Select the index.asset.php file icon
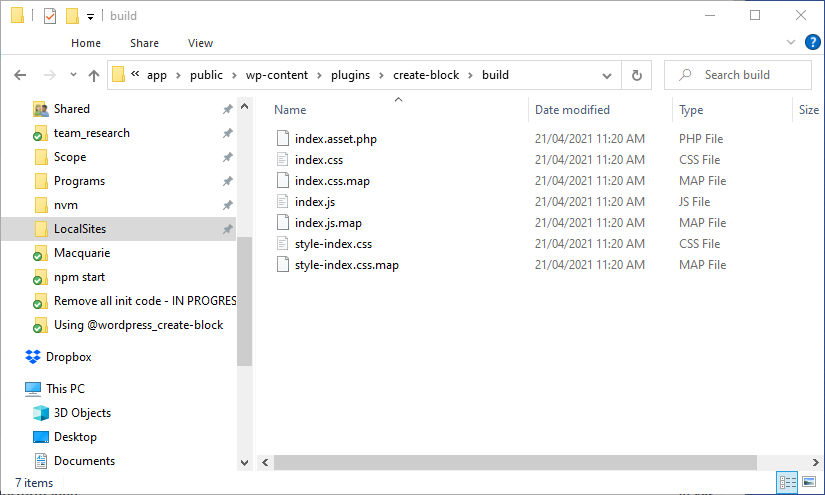Screen dimensions: 825x495 tap(282, 139)
